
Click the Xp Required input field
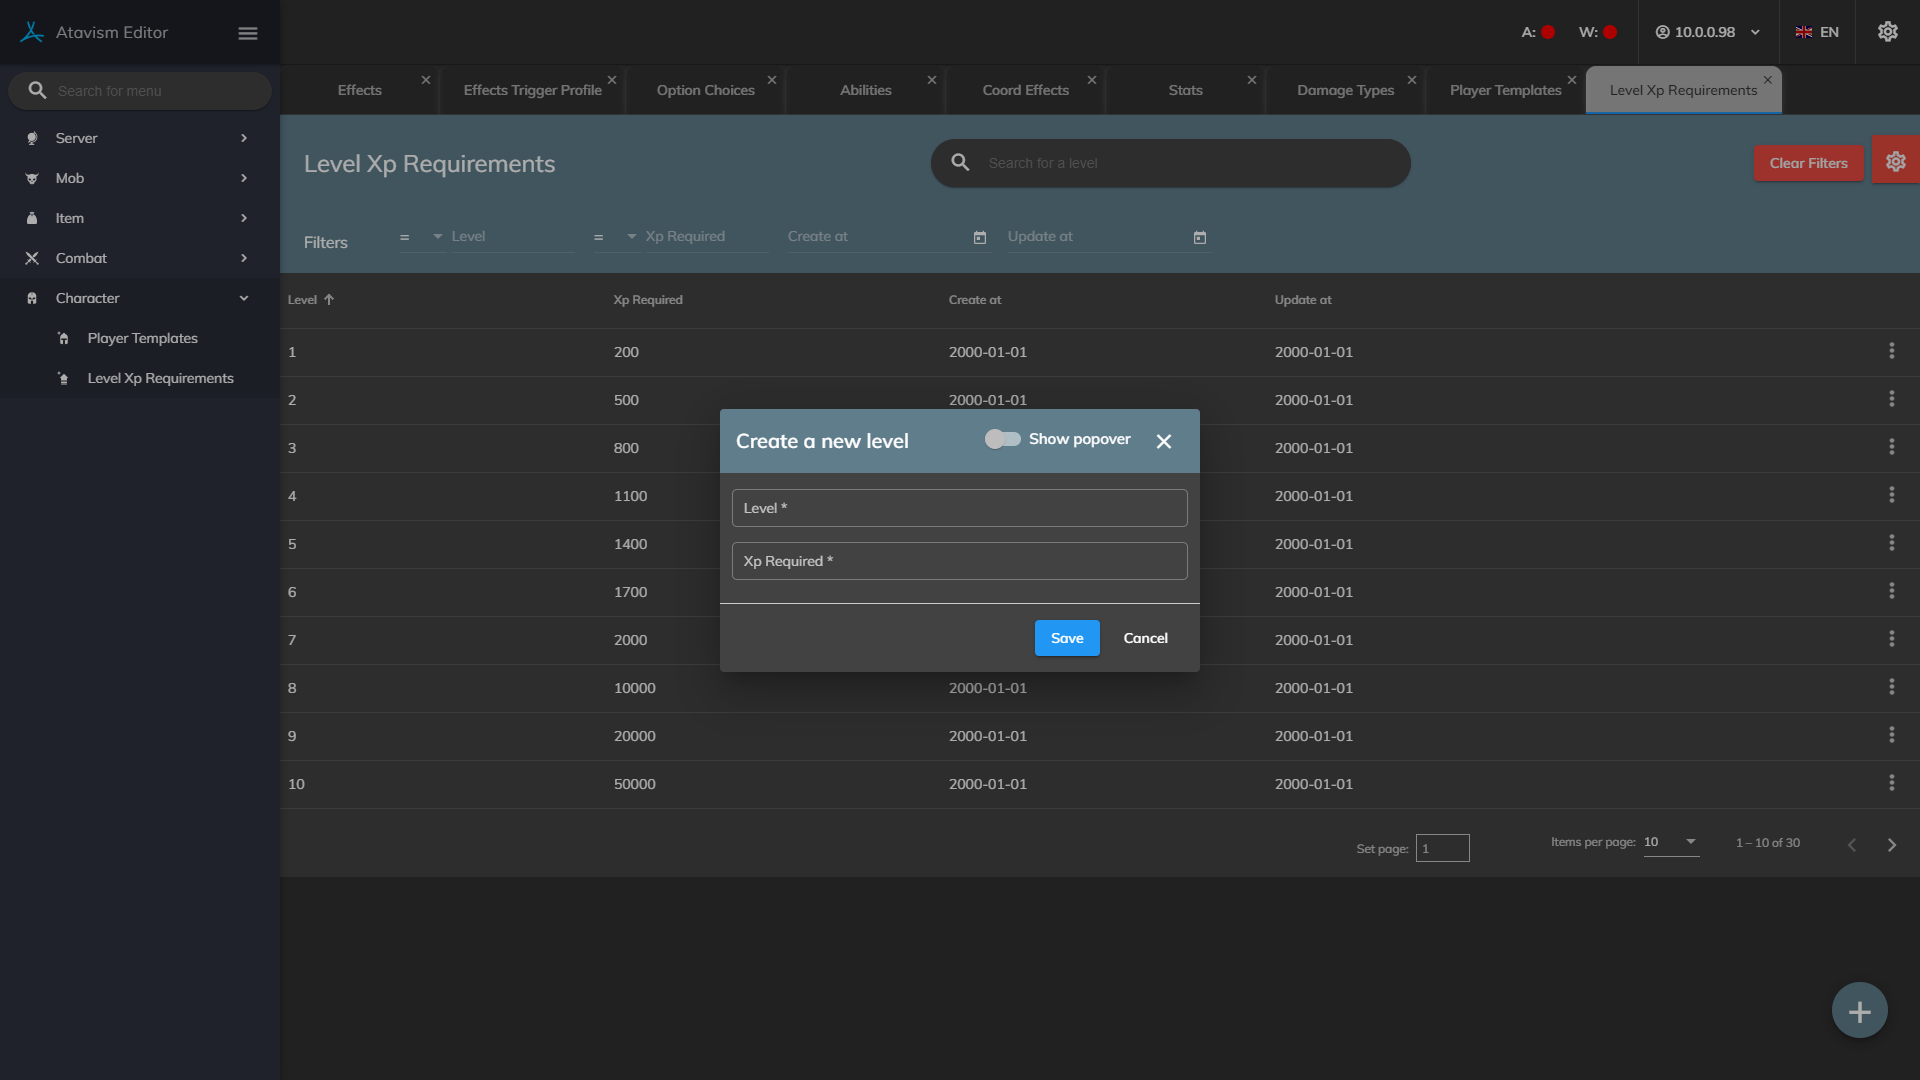click(x=959, y=561)
